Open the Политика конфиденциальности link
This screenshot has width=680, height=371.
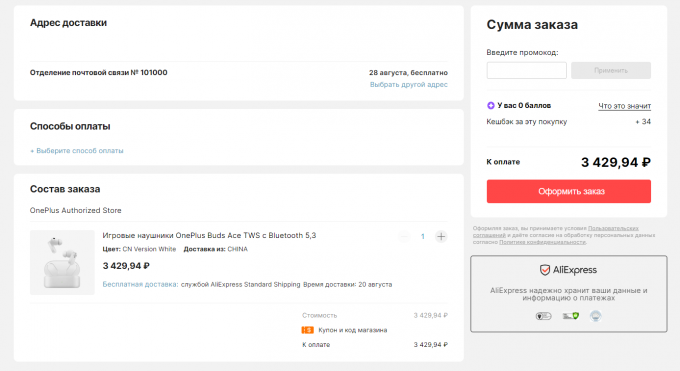click(x=542, y=242)
